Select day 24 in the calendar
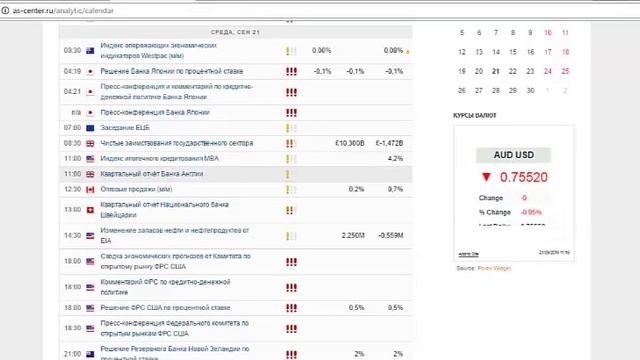Viewport: 640px width, 360px height. click(548, 71)
